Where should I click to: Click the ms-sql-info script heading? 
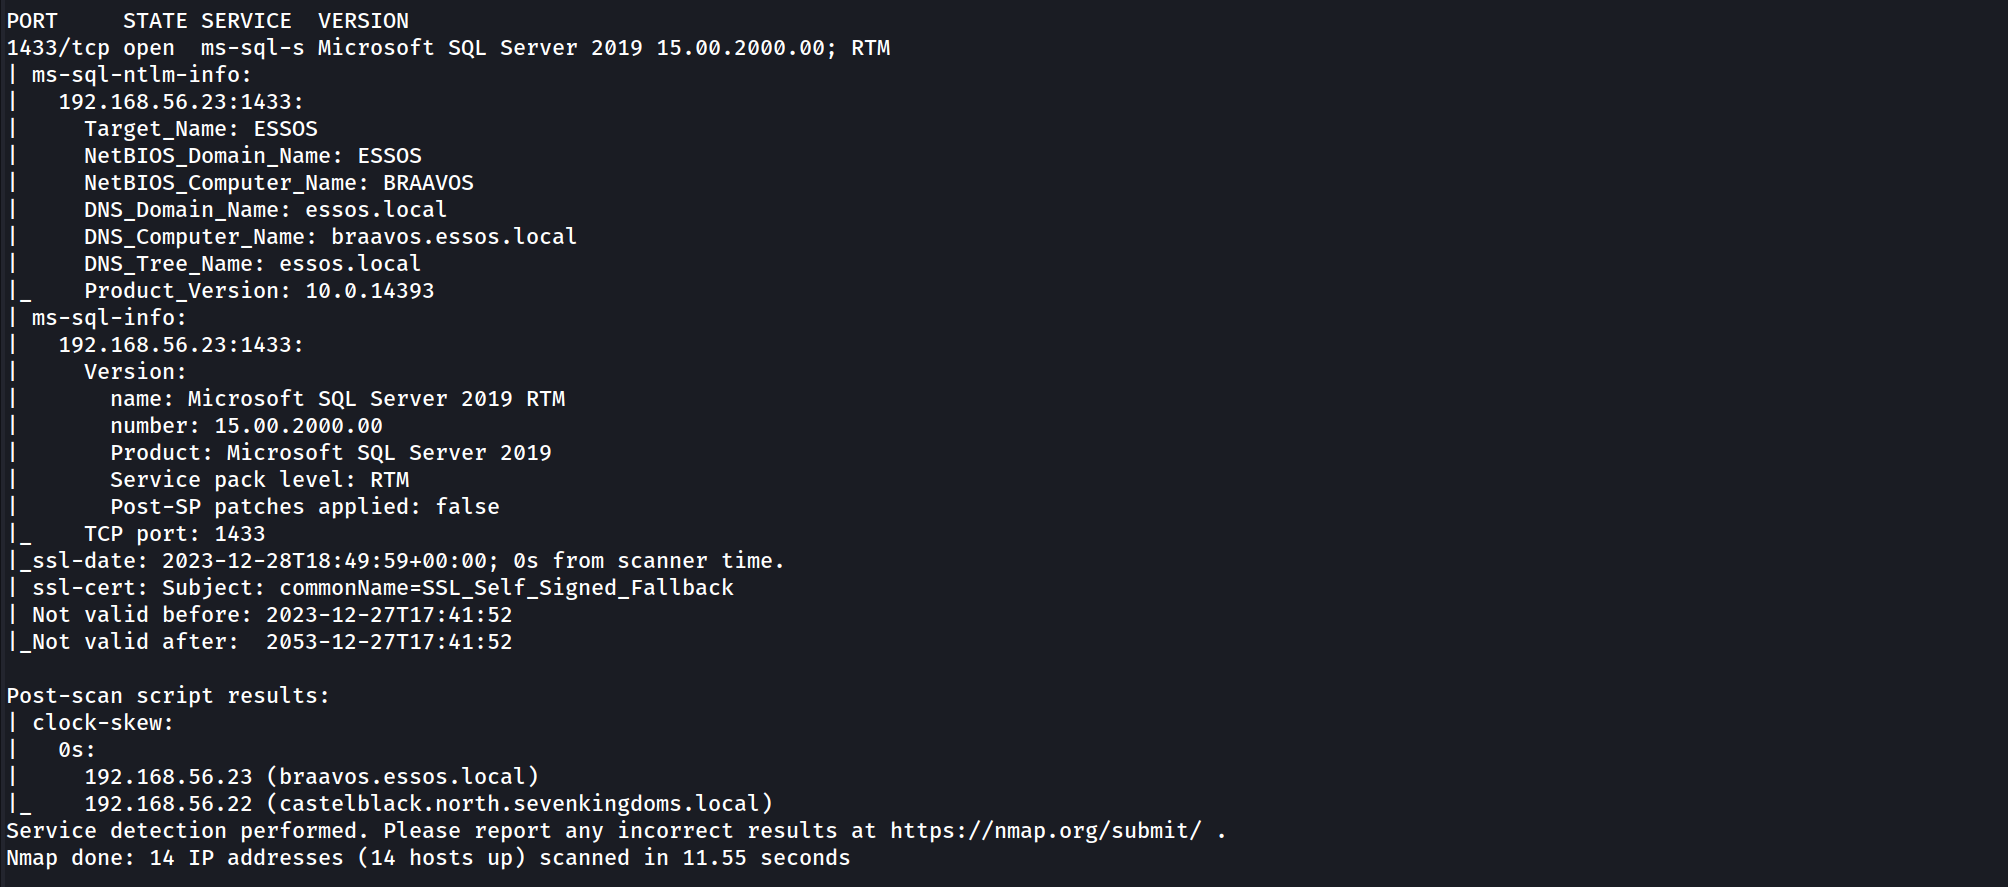pyautogui.click(x=109, y=318)
